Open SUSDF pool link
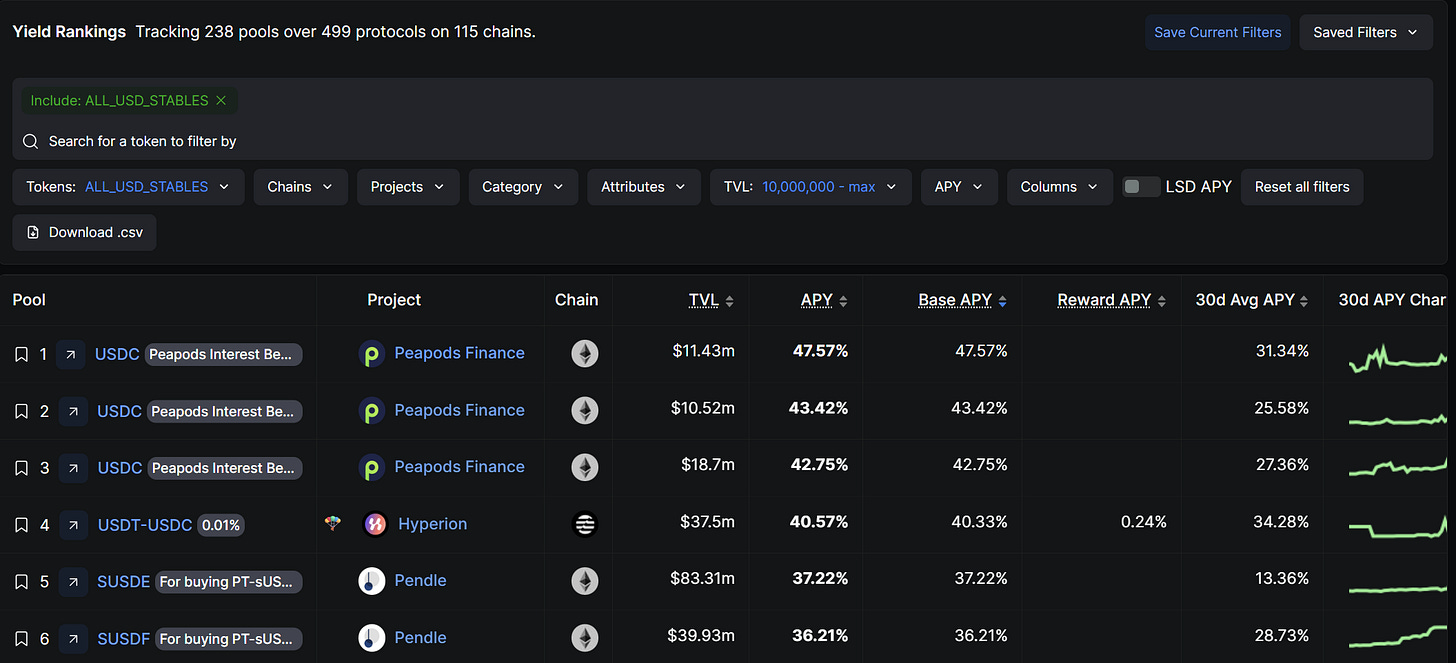The image size is (1456, 663). [x=123, y=639]
